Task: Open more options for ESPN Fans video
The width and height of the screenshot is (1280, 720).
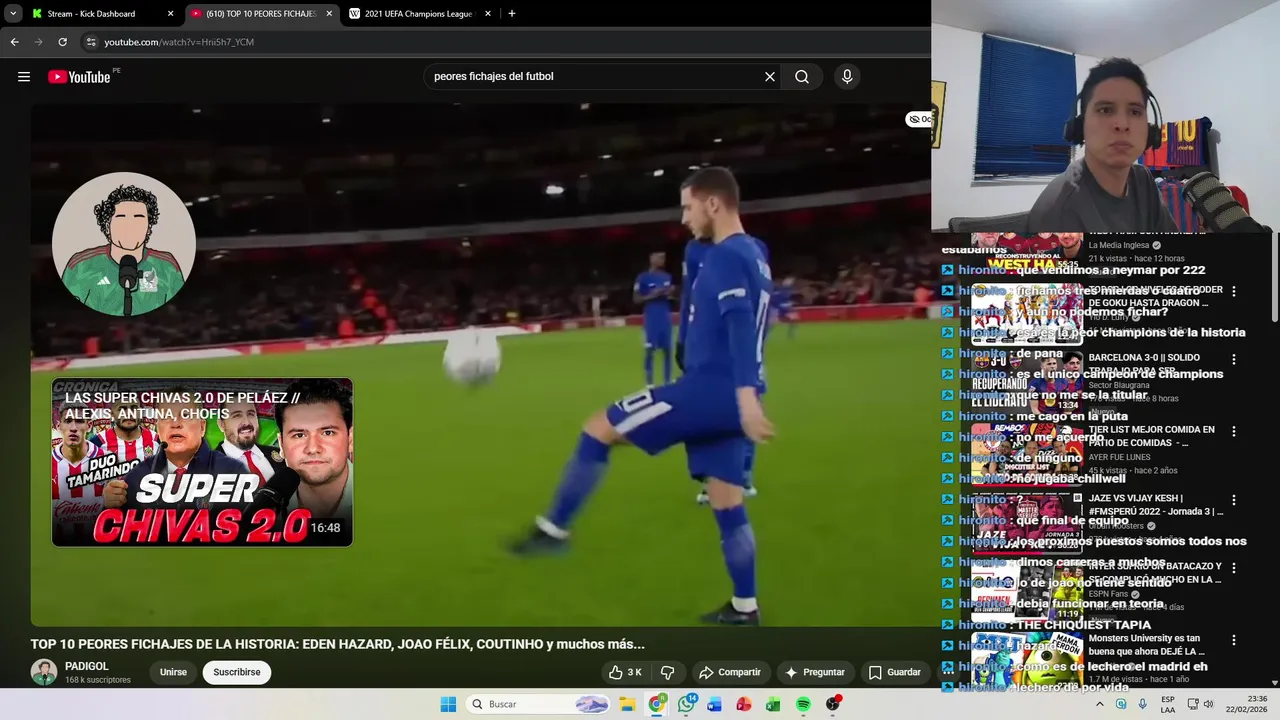Action: 1234,567
